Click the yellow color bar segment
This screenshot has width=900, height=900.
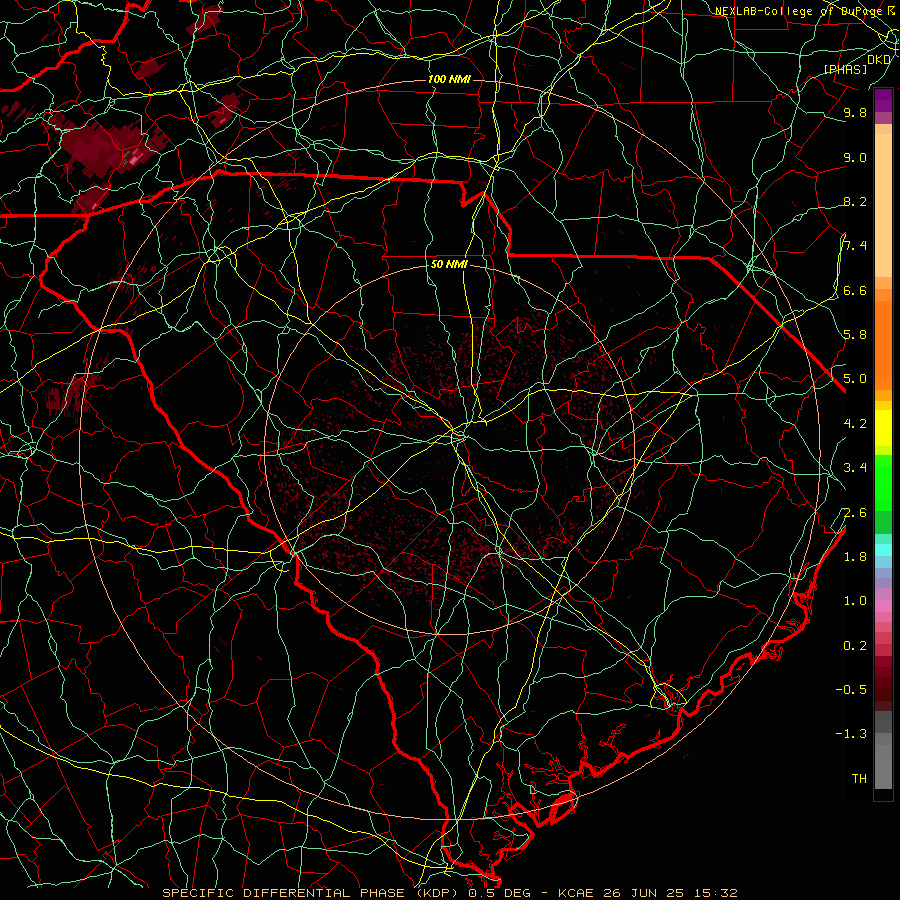(x=883, y=428)
